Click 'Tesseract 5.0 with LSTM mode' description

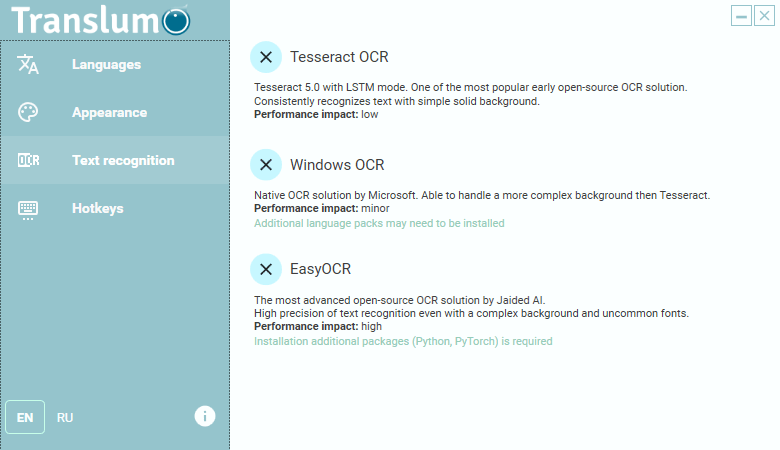point(471,88)
